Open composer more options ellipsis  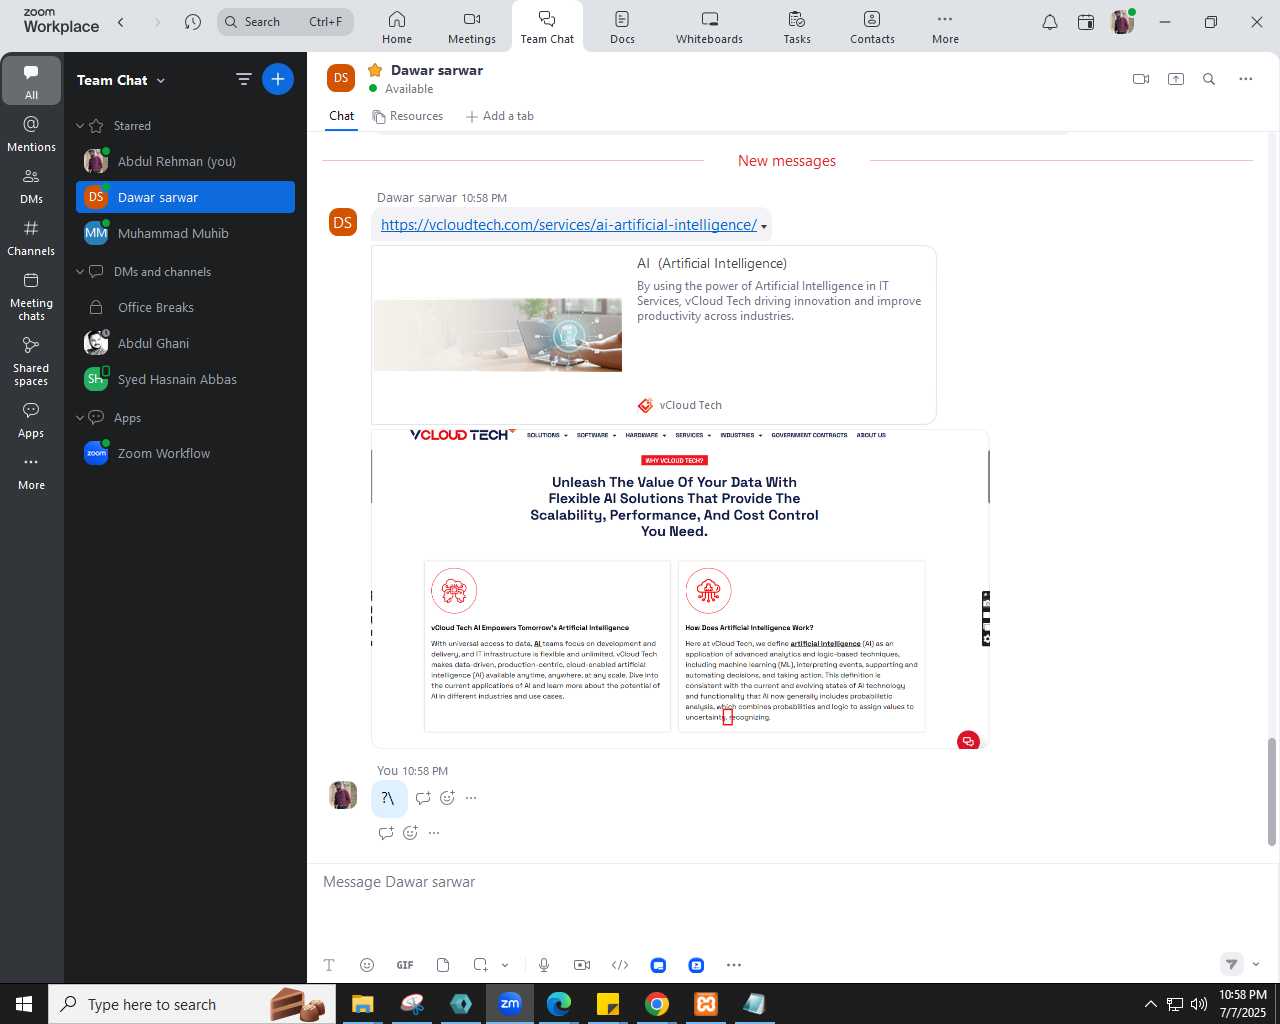(x=734, y=965)
